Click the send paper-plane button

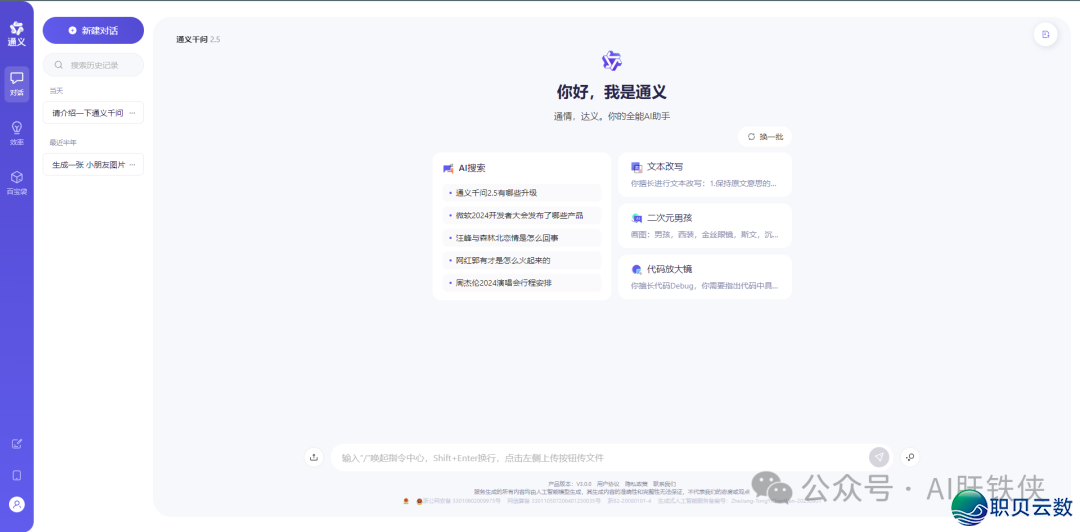pos(879,457)
